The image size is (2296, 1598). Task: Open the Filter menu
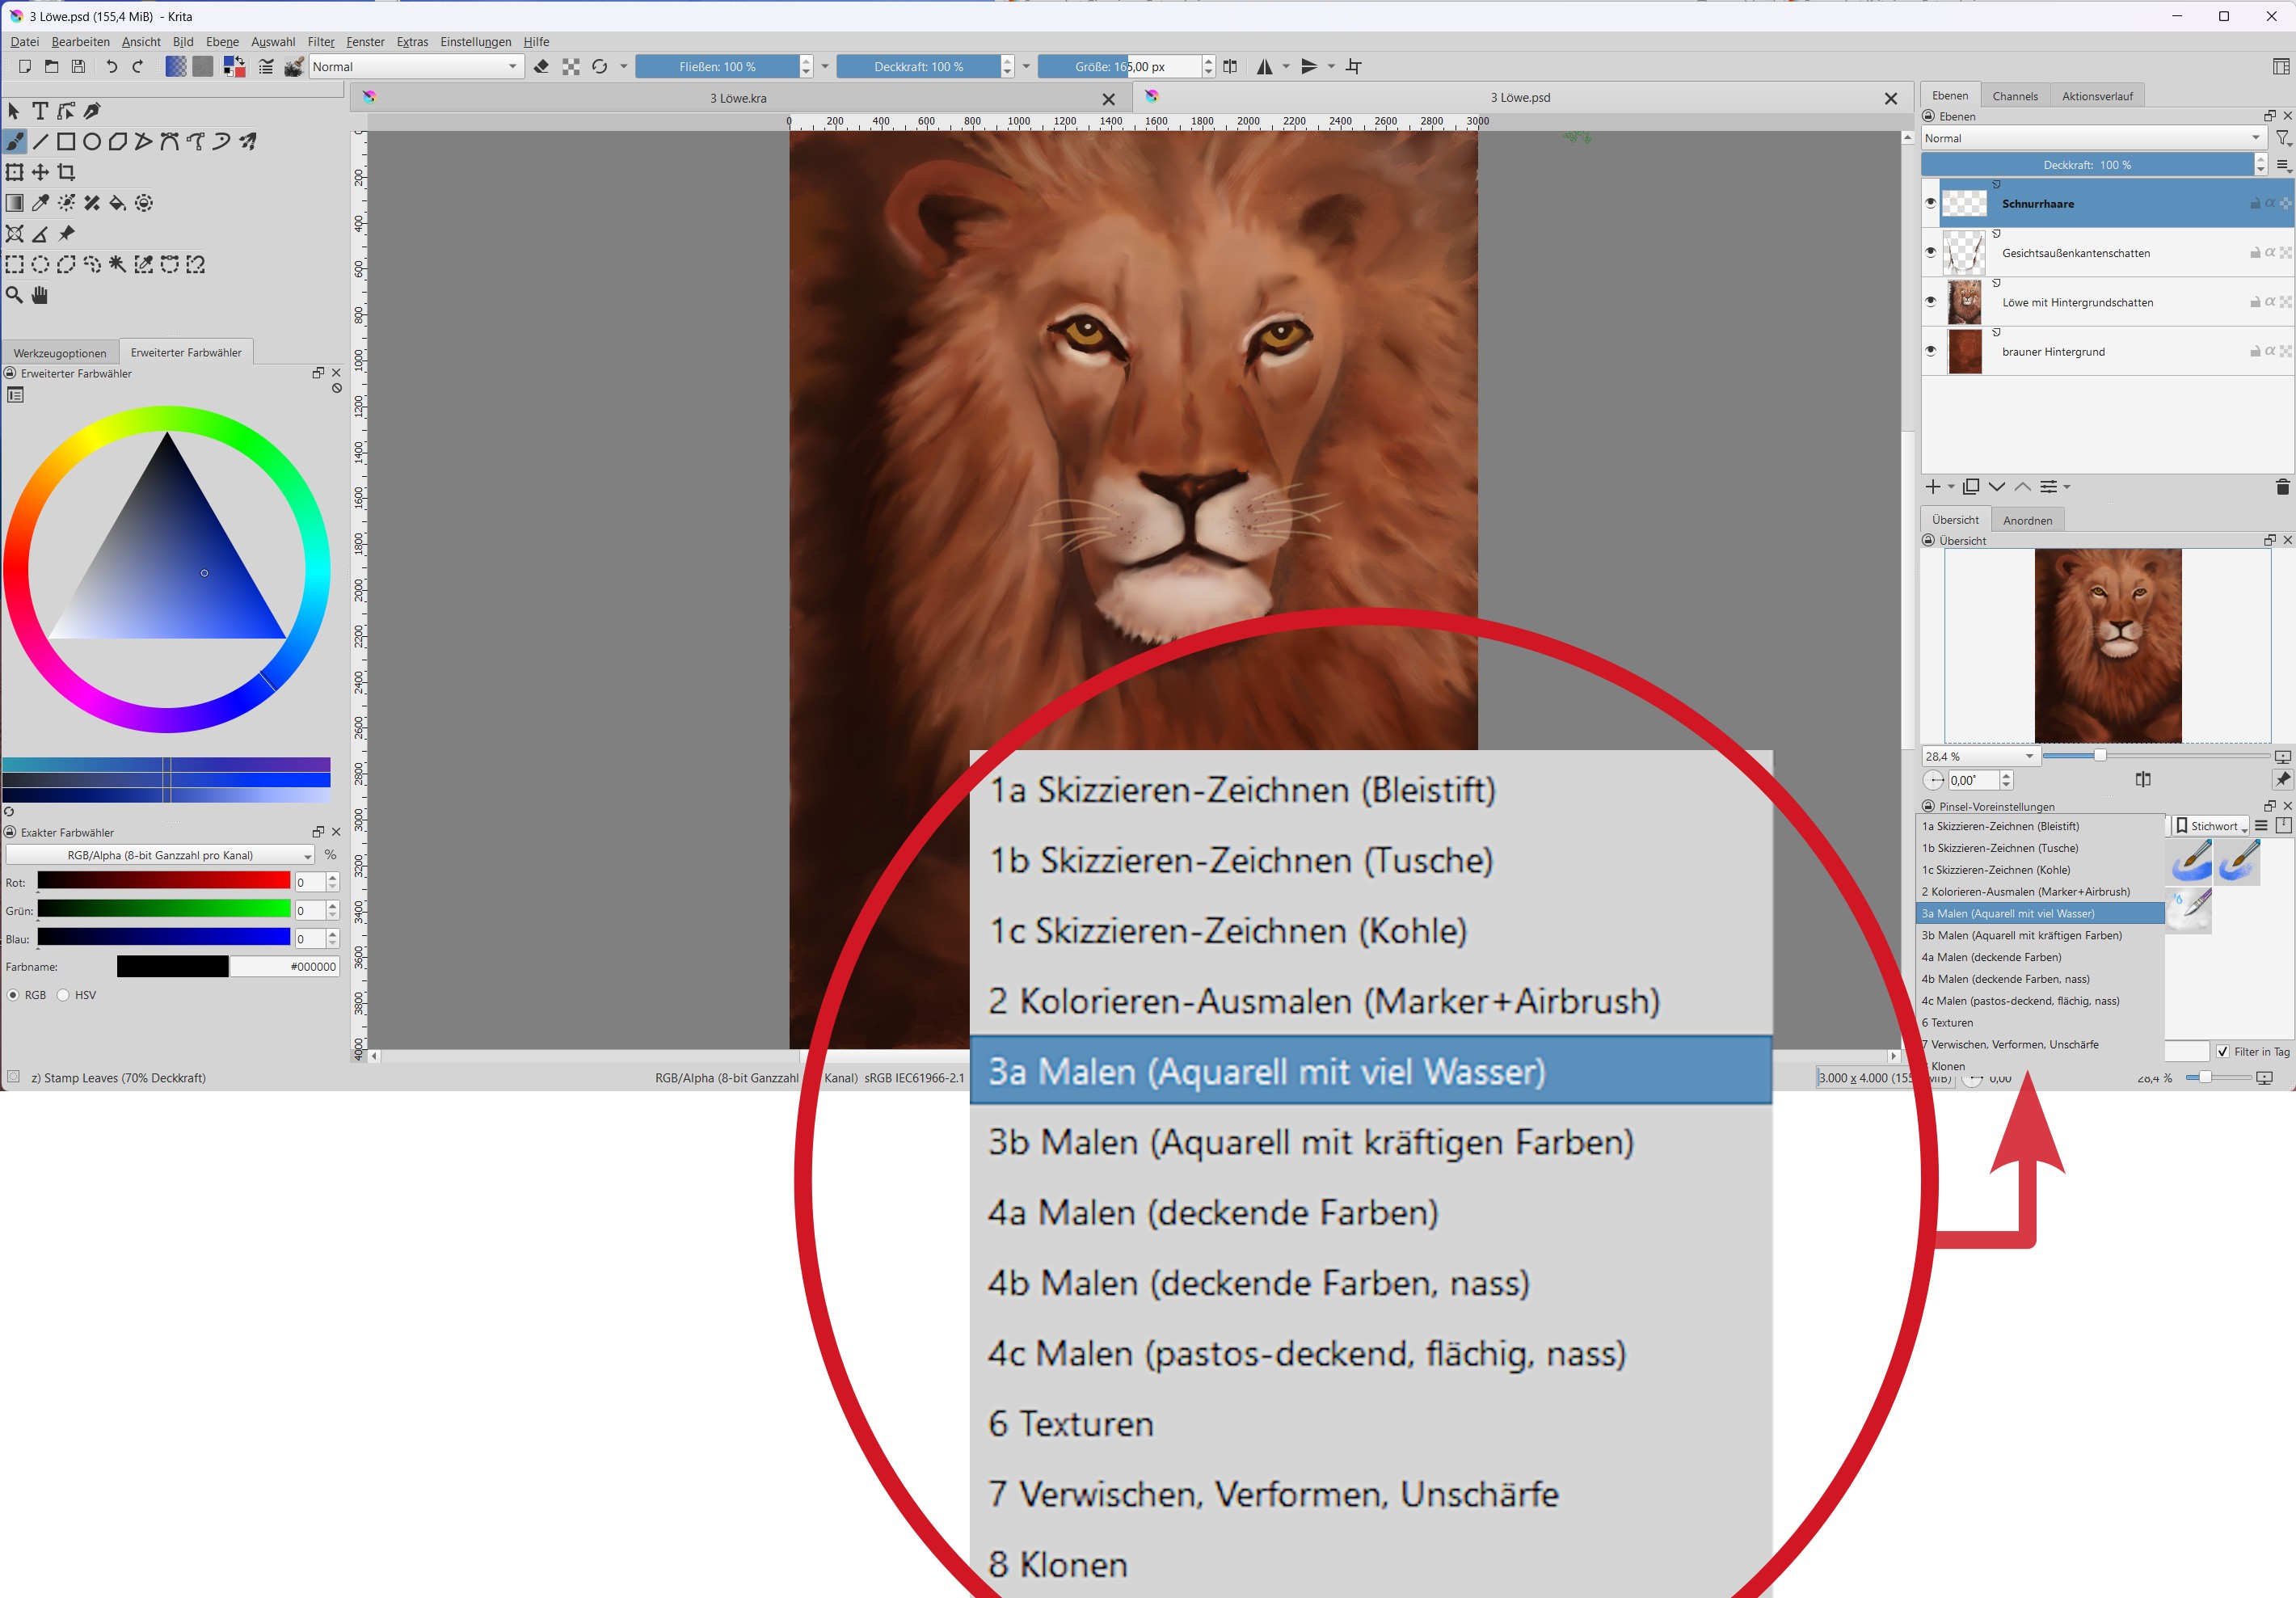320,42
